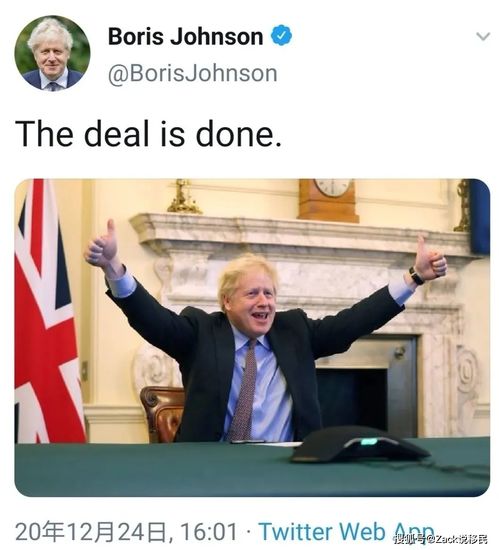Visit the @BorisJohnson handle link
Image resolution: width=499 pixels, height=550 pixels.
pos(193,73)
